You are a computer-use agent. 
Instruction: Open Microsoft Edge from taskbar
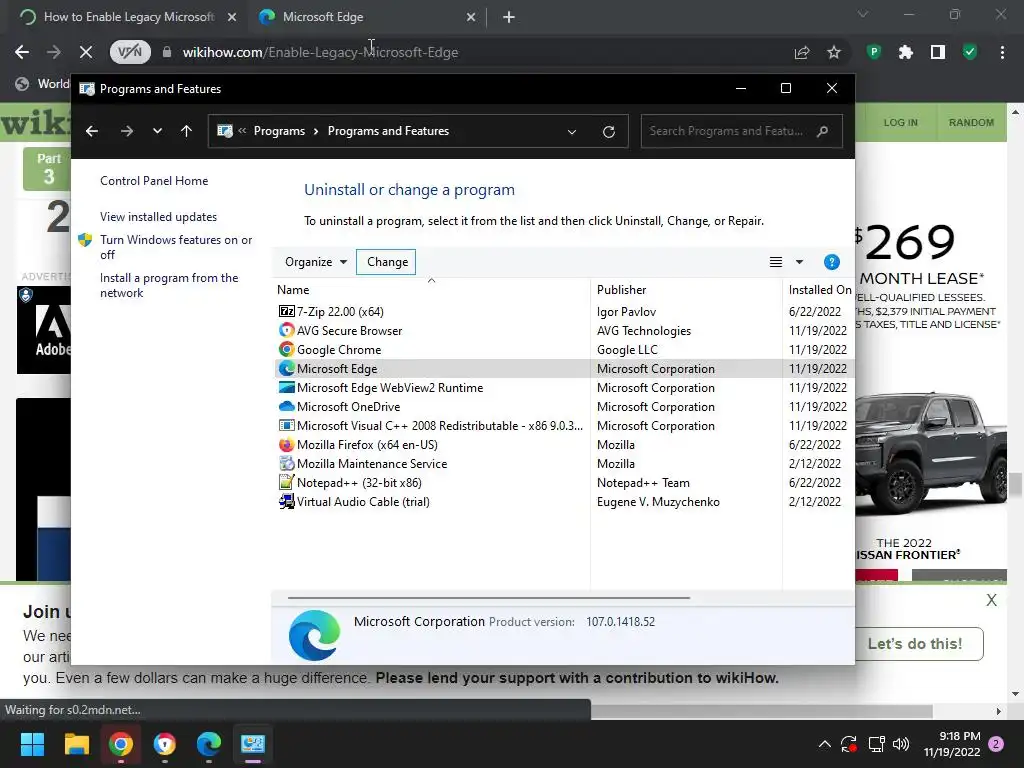tap(209, 744)
